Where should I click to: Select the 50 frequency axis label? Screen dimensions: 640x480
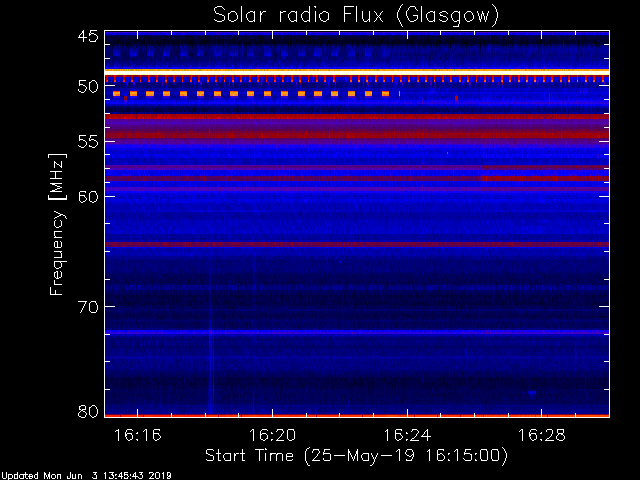88,86
